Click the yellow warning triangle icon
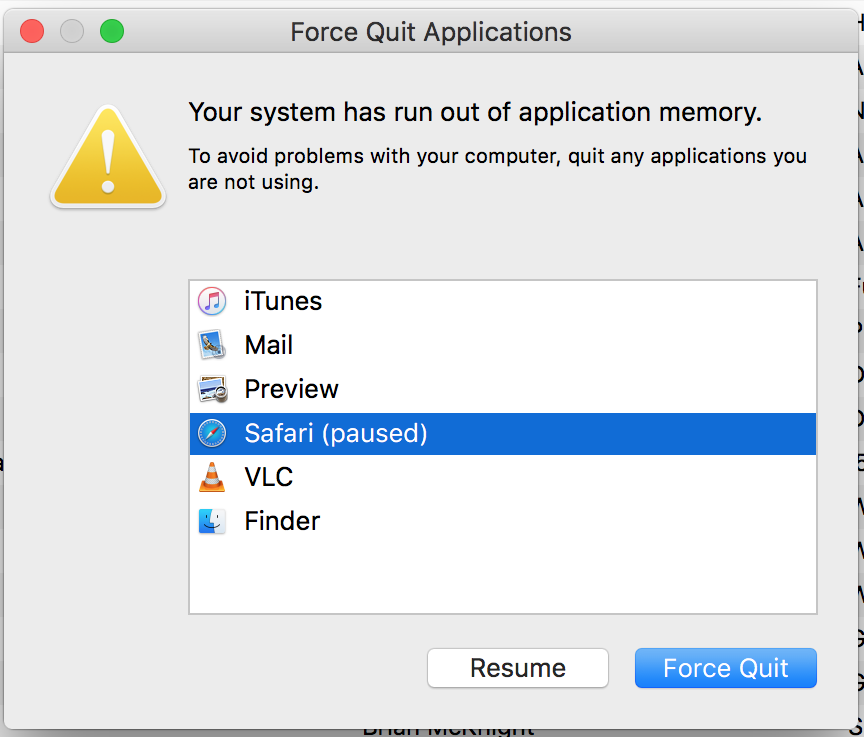The image size is (864, 737). click(108, 157)
